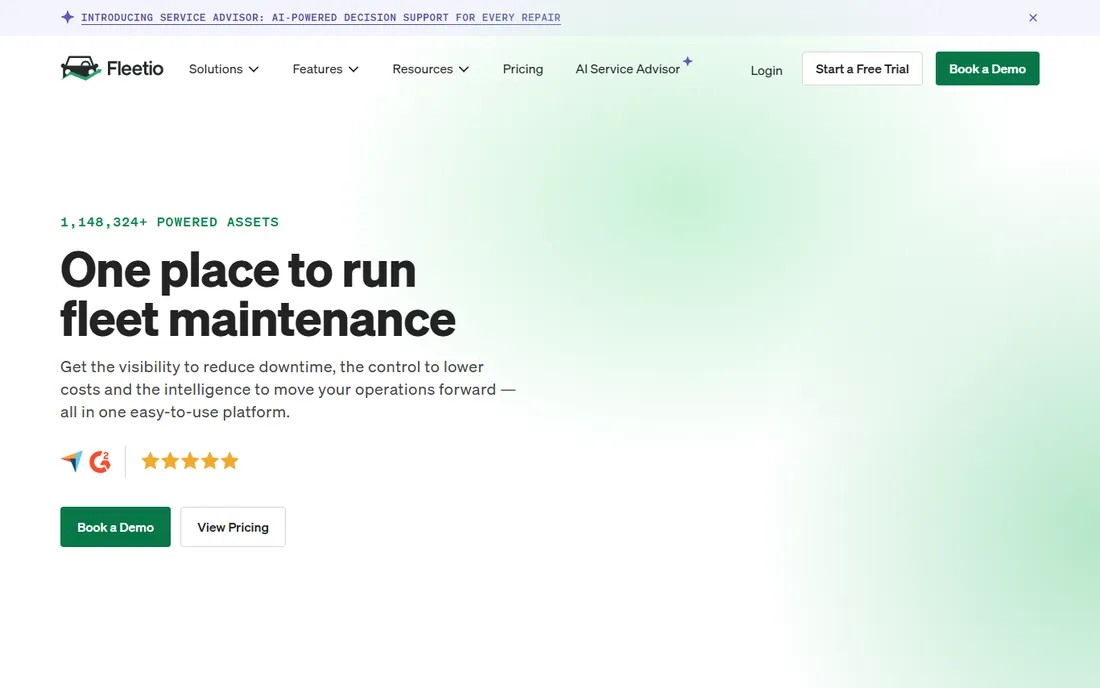The height and width of the screenshot is (688, 1100).
Task: Expand the Features menu chevron
Action: click(x=354, y=69)
